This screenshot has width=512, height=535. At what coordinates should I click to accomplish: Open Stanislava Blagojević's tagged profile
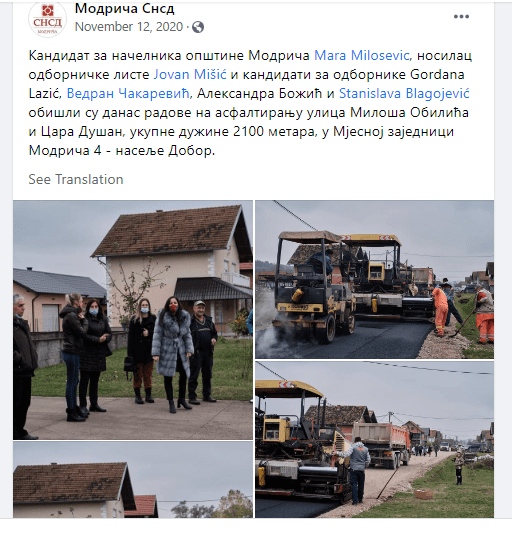404,93
